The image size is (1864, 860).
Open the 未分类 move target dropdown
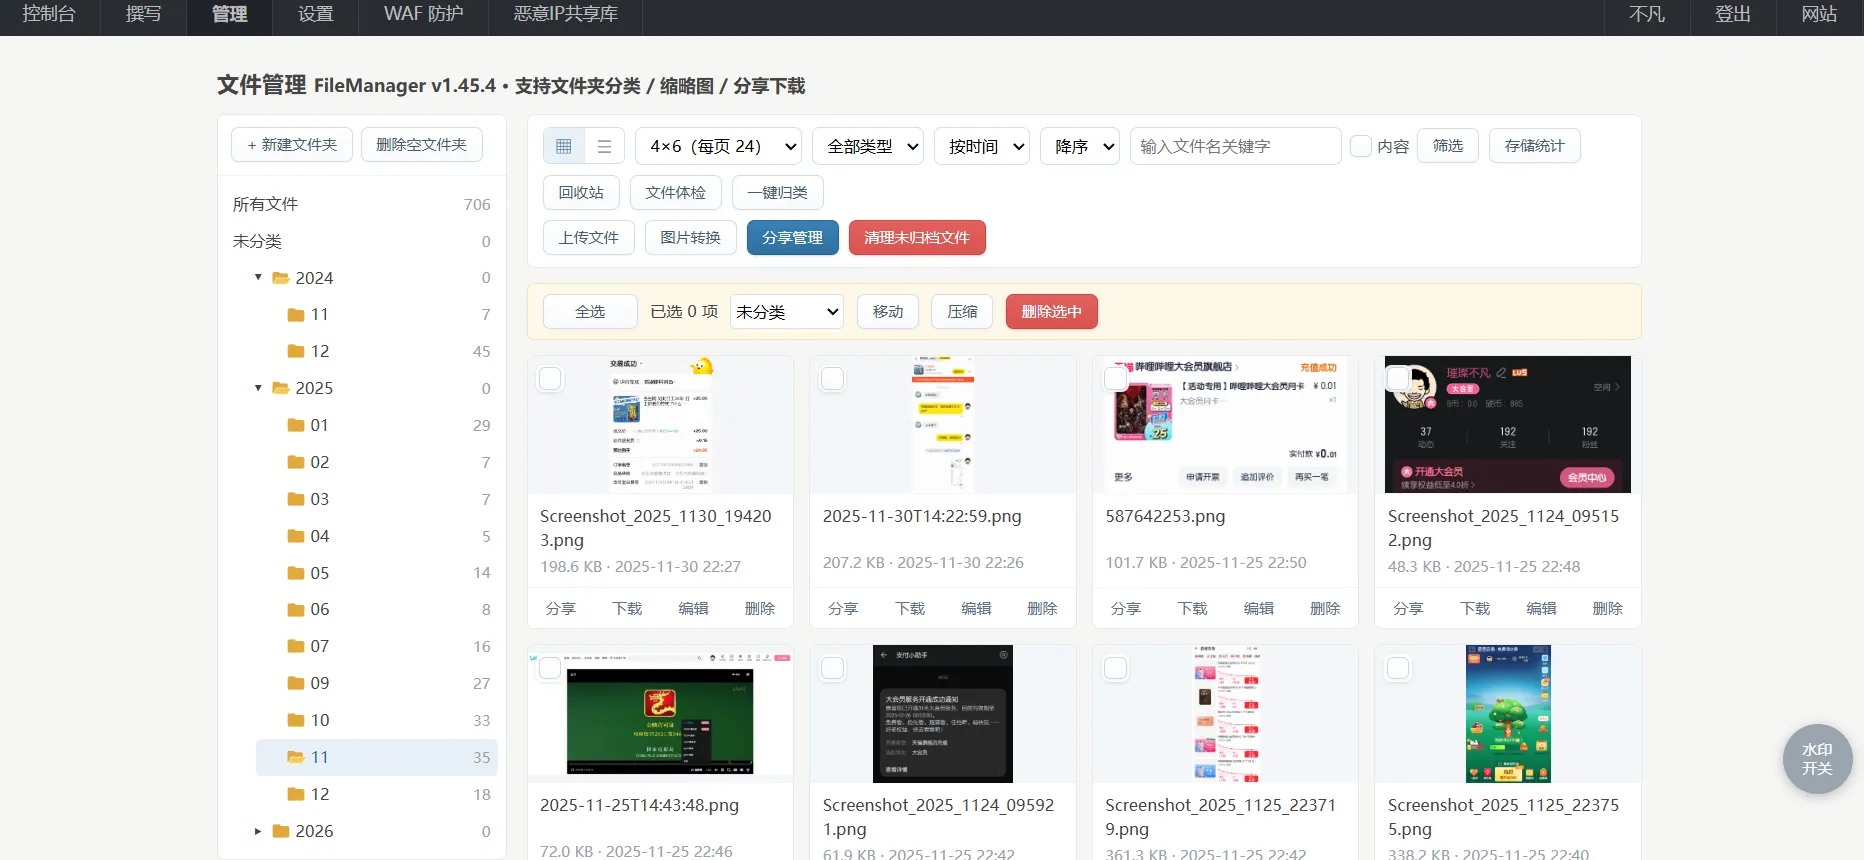pyautogui.click(x=787, y=312)
